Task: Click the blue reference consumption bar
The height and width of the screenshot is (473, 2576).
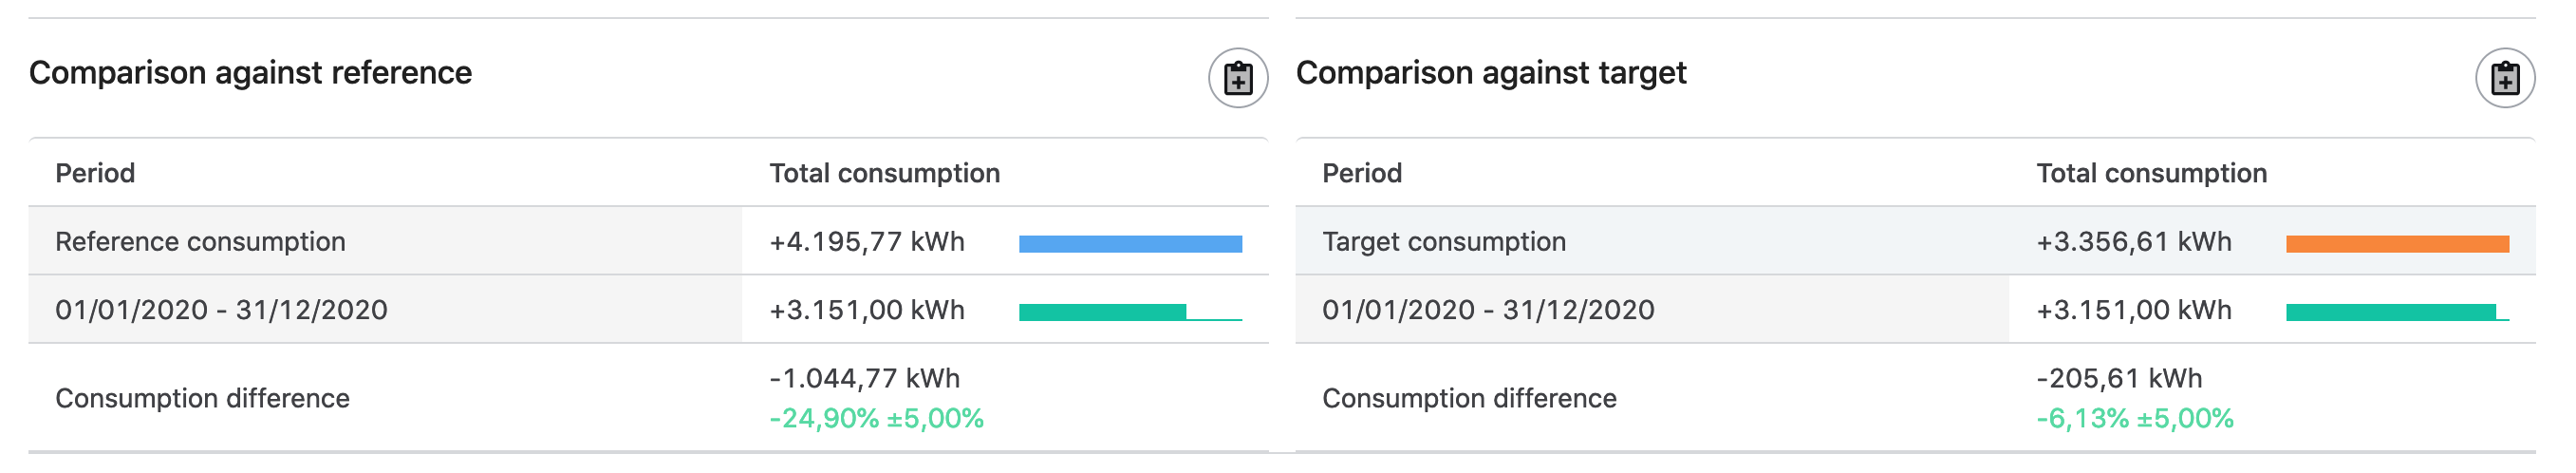Action: coord(1130,243)
